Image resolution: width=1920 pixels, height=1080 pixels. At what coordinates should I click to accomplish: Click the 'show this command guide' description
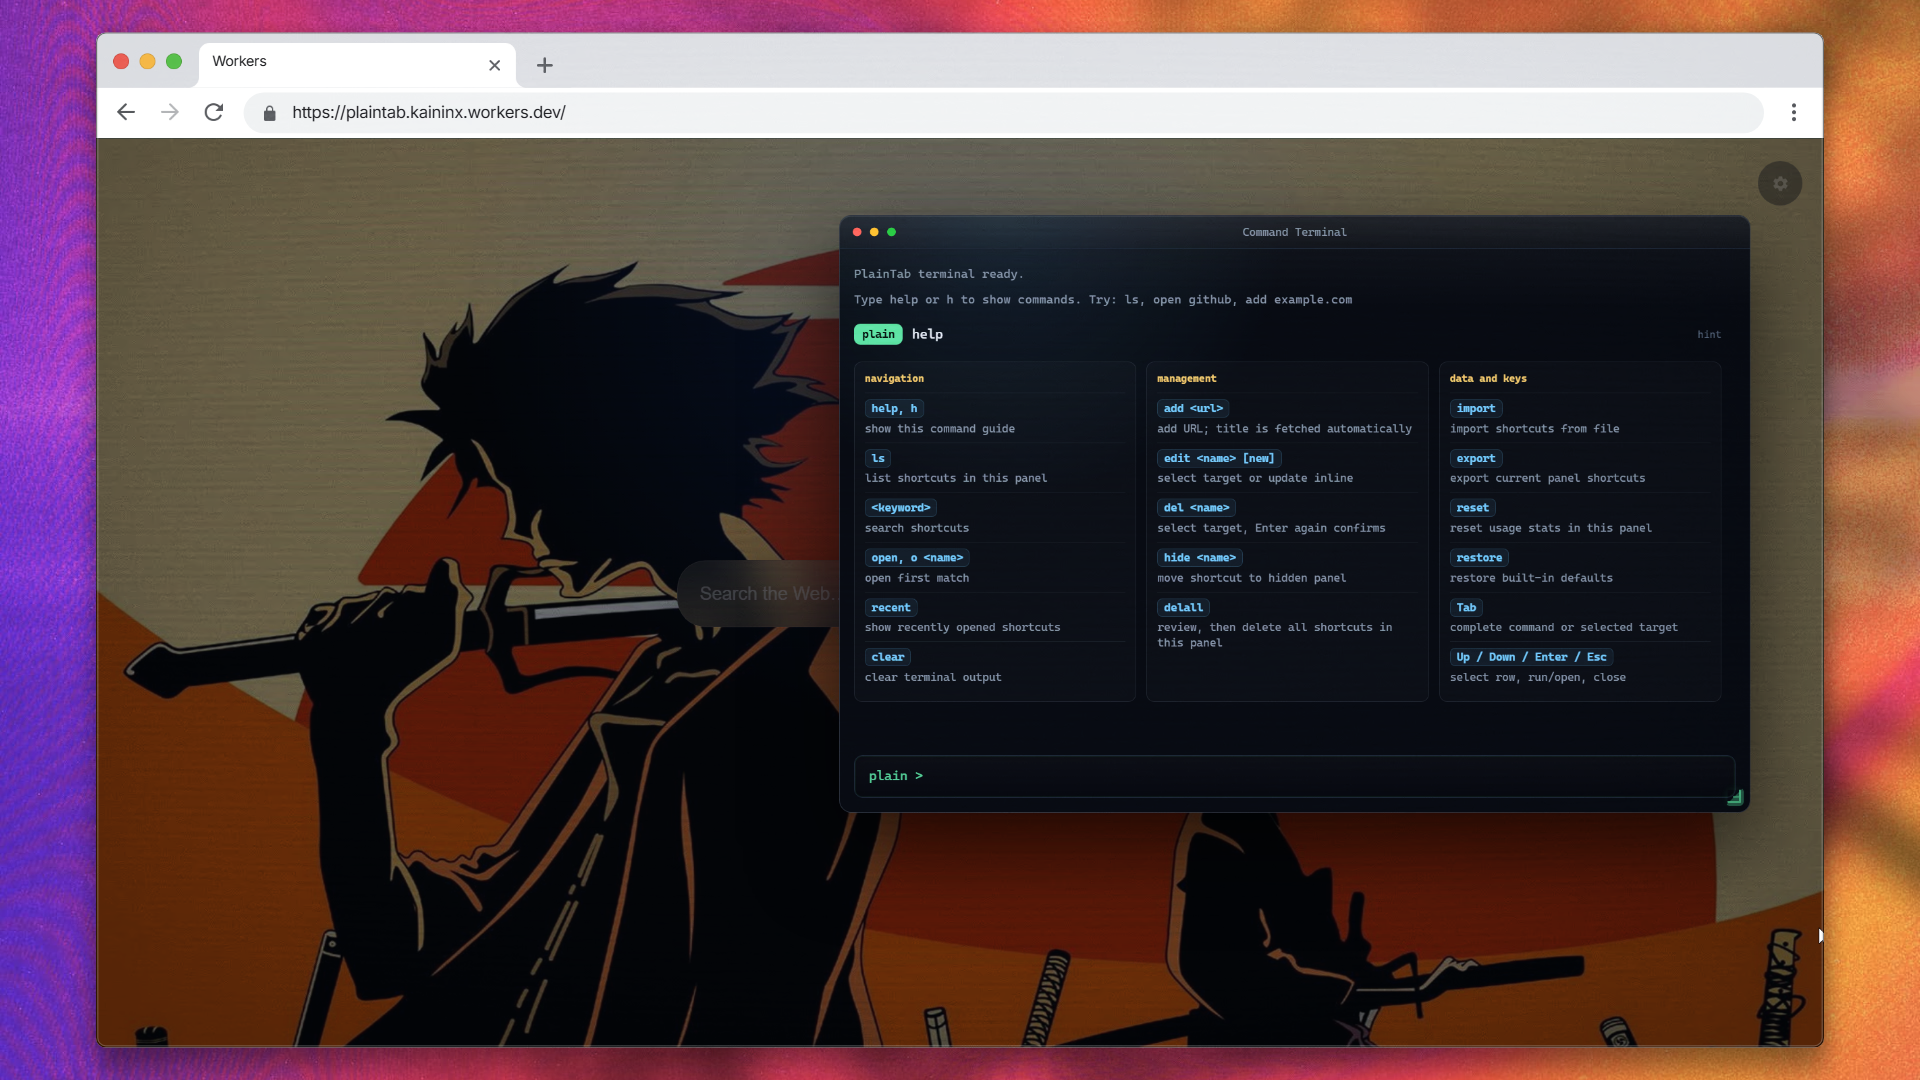(x=940, y=429)
